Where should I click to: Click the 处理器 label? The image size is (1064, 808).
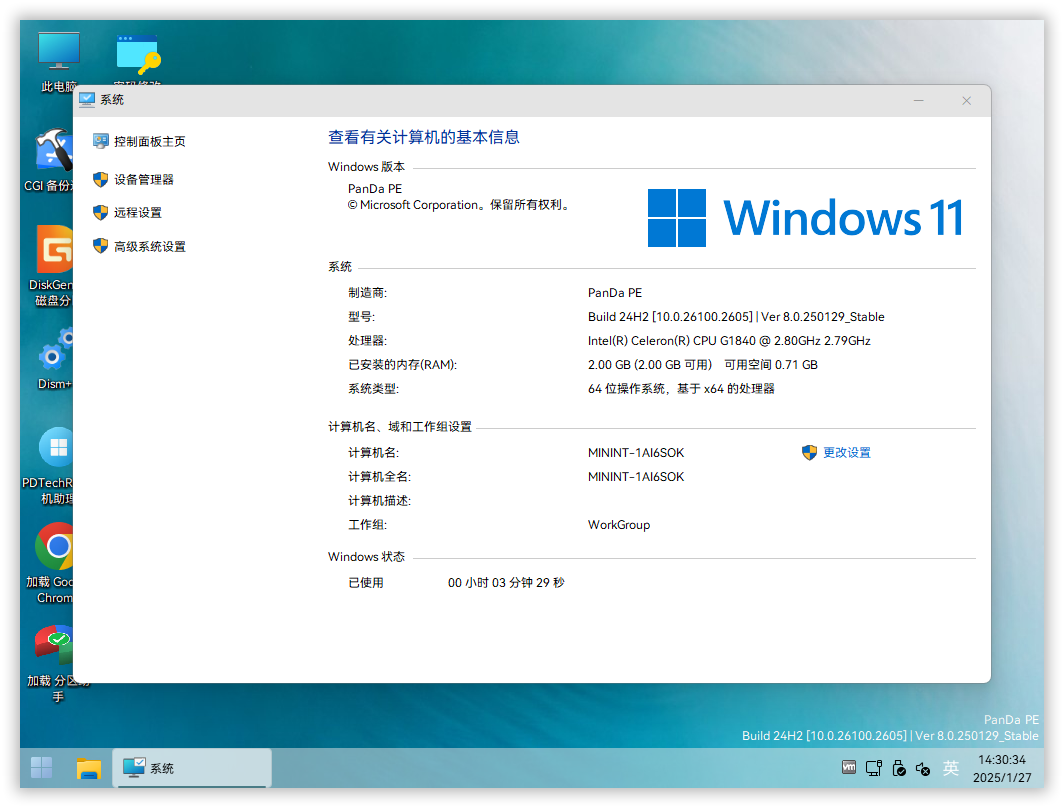(x=367, y=341)
